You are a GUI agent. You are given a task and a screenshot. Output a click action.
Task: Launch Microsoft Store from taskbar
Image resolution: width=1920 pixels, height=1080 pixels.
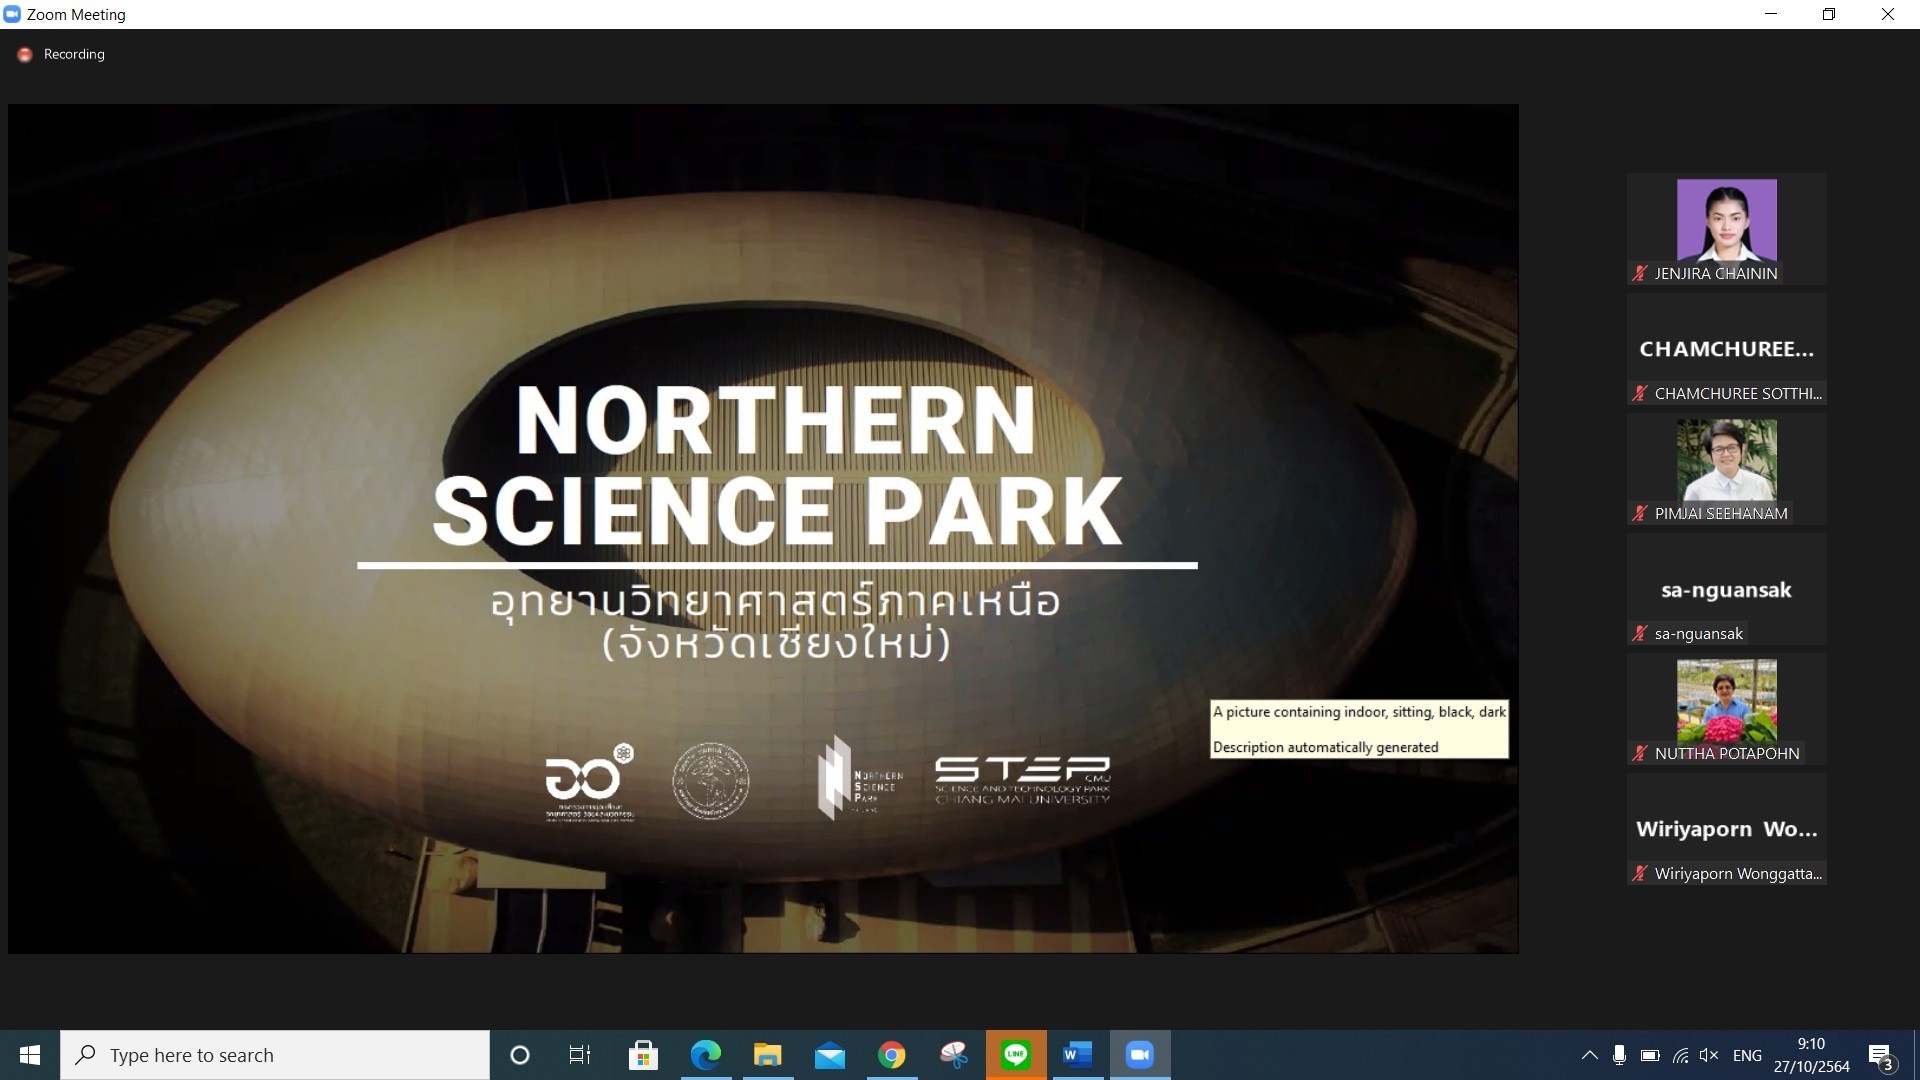click(x=643, y=1055)
